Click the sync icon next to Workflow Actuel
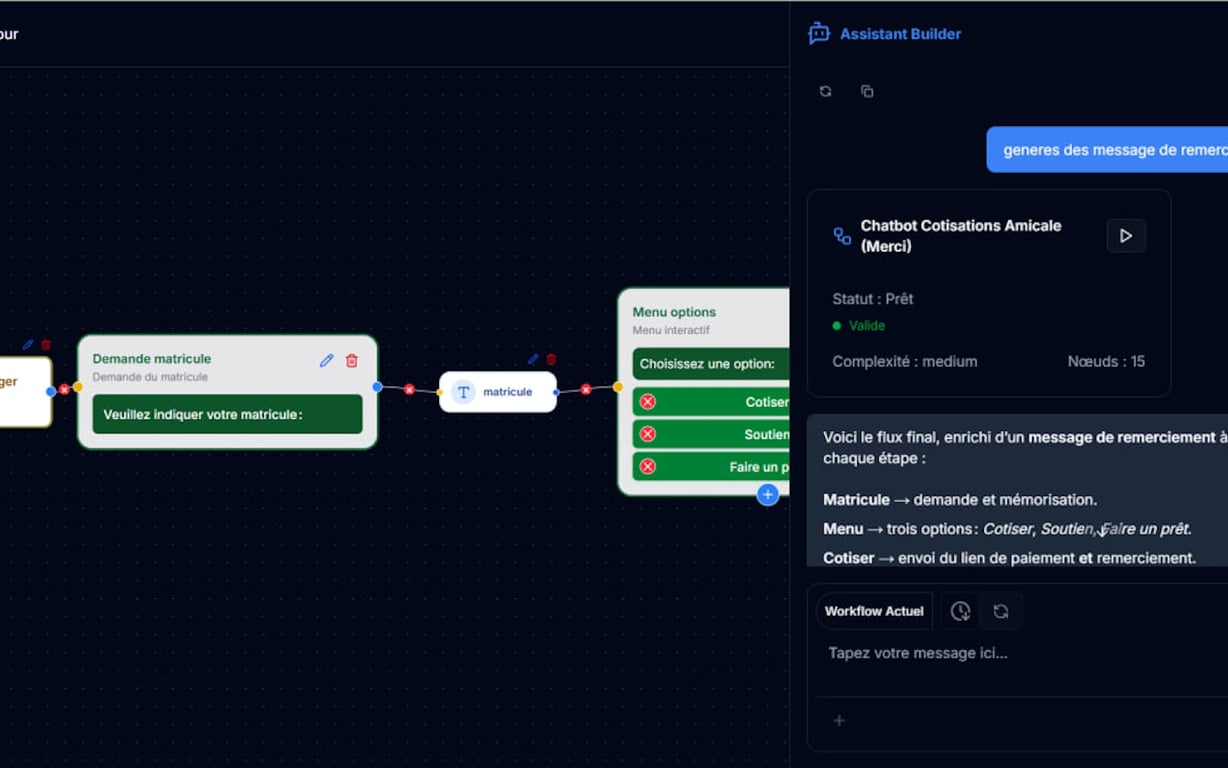 1002,611
